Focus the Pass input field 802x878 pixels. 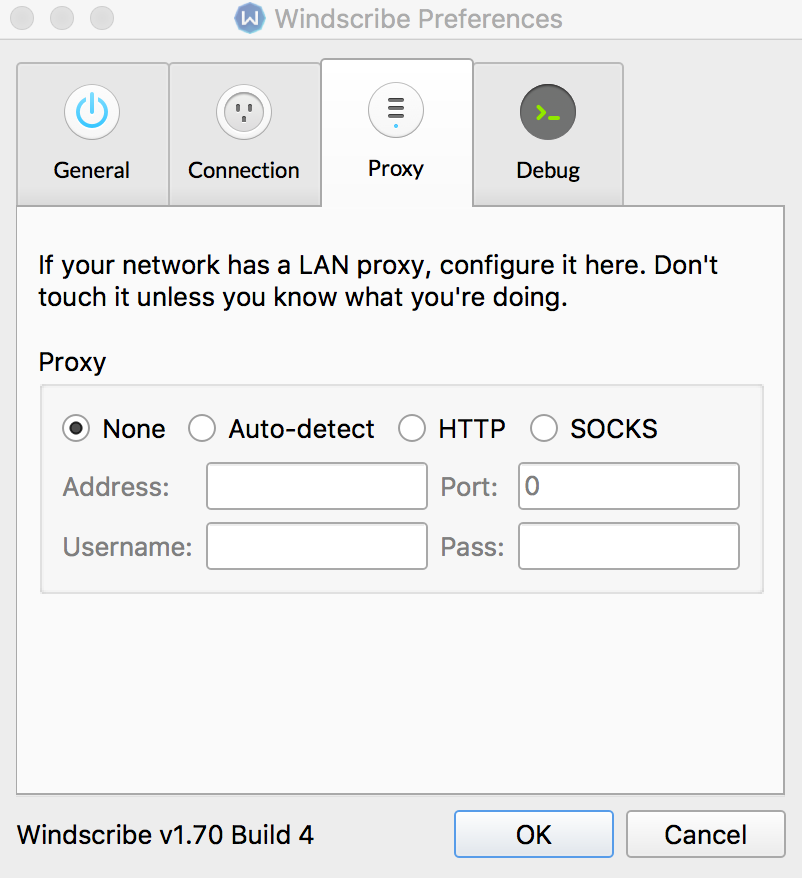tap(629, 547)
